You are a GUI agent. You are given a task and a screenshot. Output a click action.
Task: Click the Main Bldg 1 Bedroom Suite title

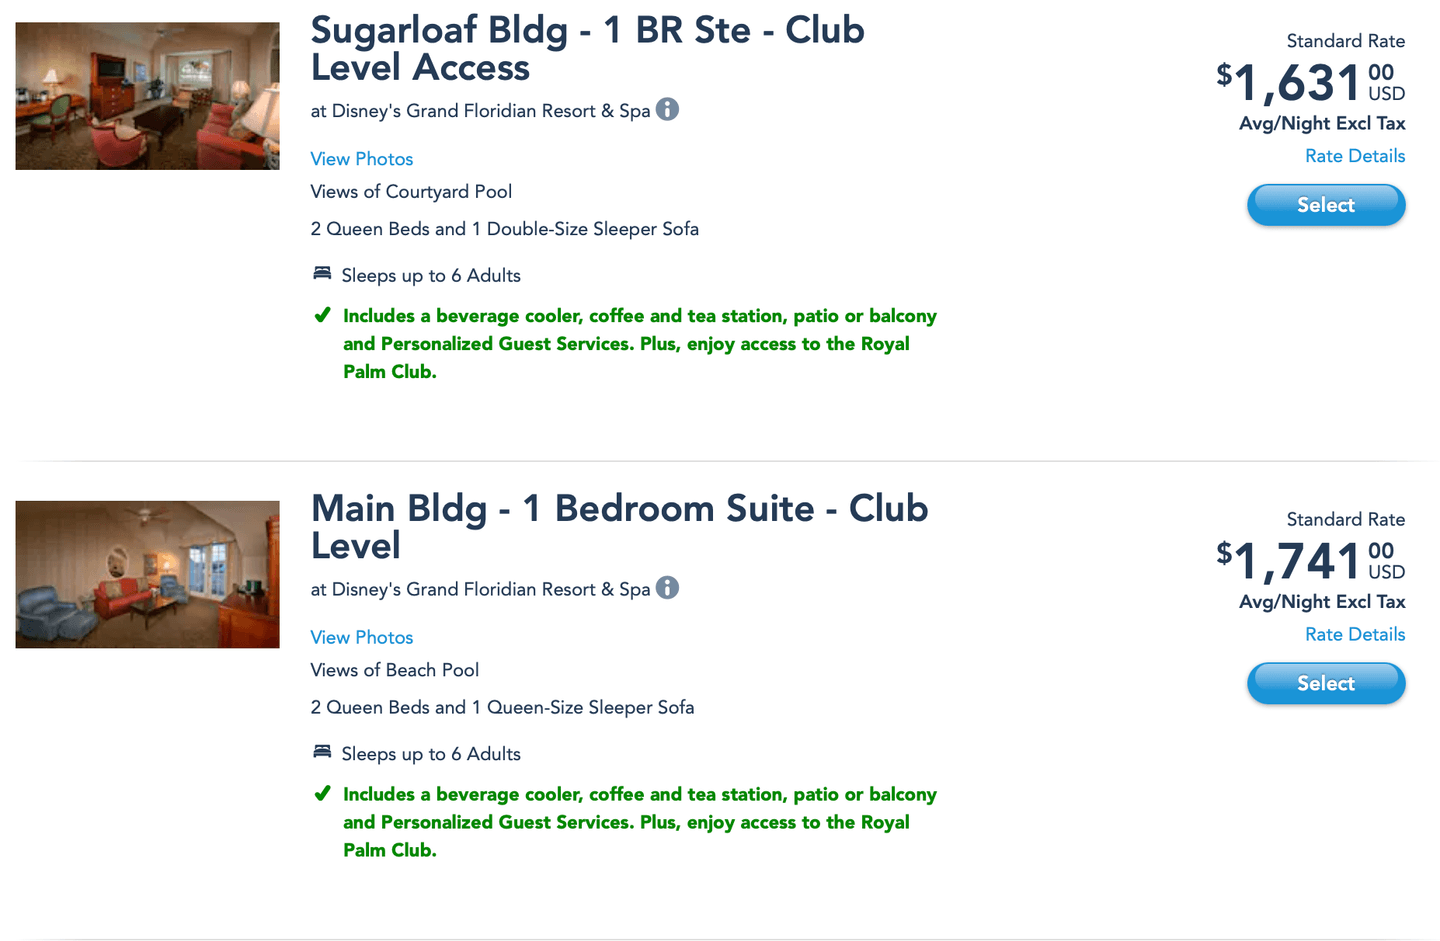(x=619, y=527)
